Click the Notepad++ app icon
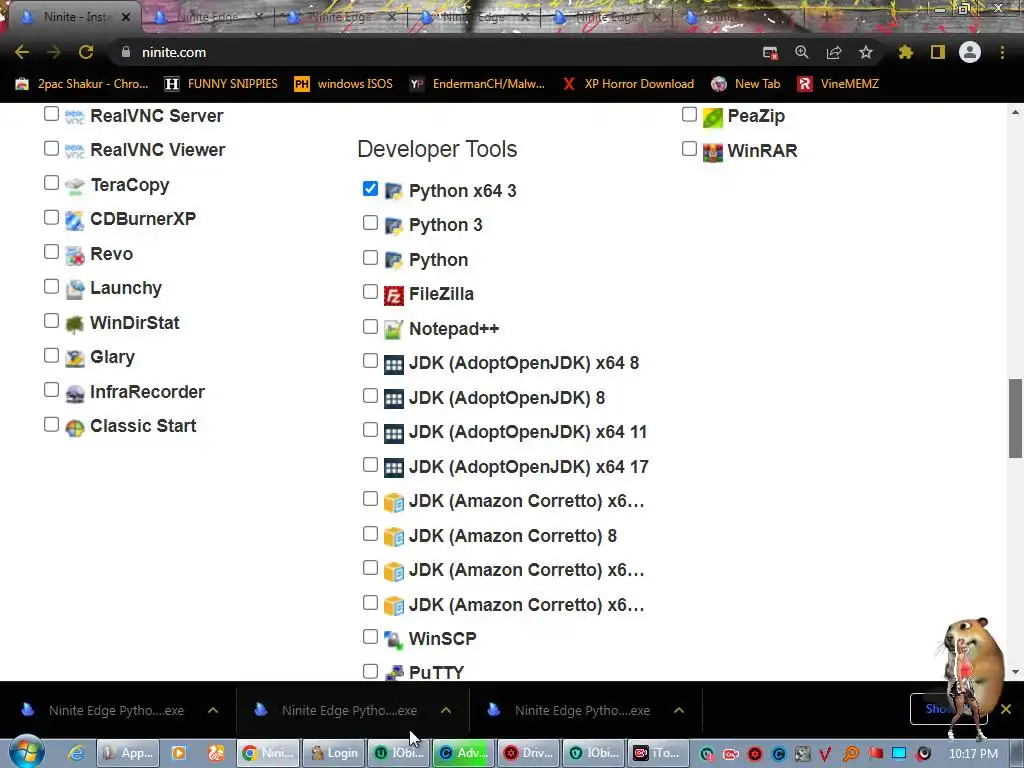The width and height of the screenshot is (1024, 768). pos(393,330)
